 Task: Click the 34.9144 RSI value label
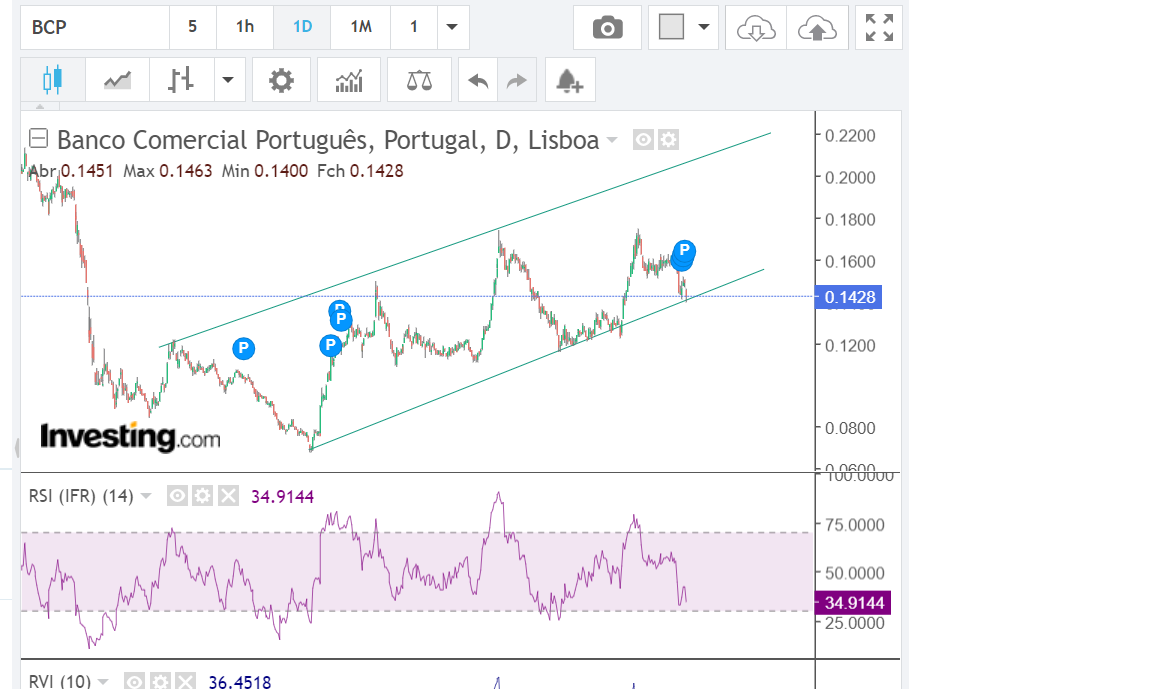(x=853, y=603)
